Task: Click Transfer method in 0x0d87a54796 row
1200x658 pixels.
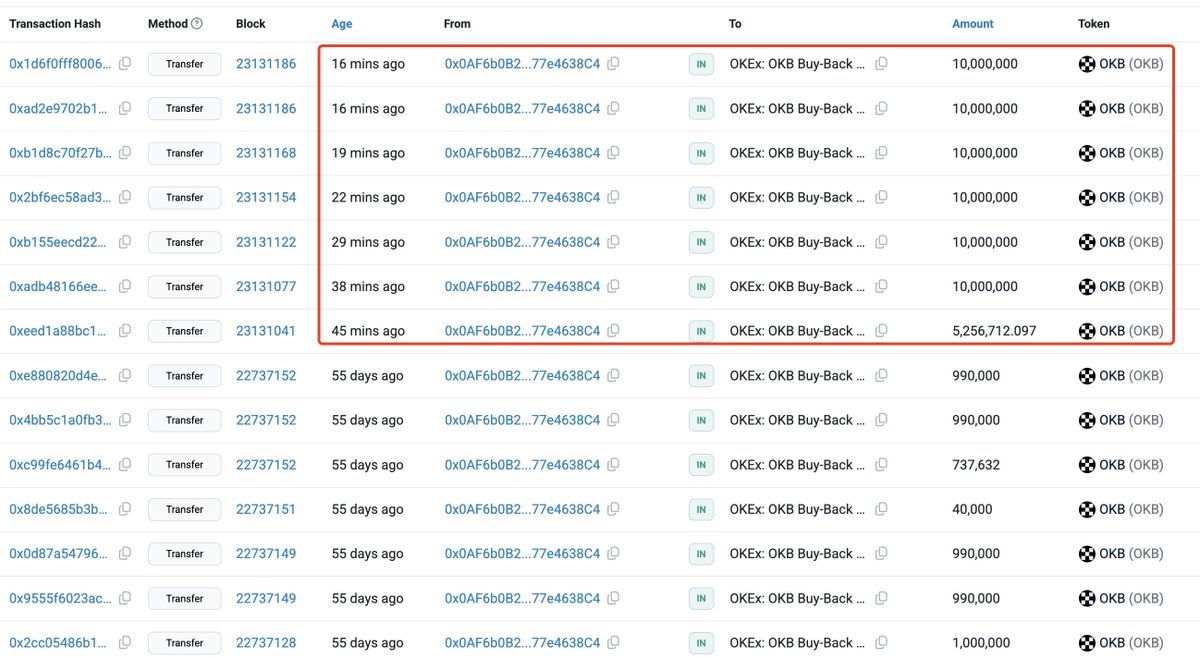Action: pos(184,554)
